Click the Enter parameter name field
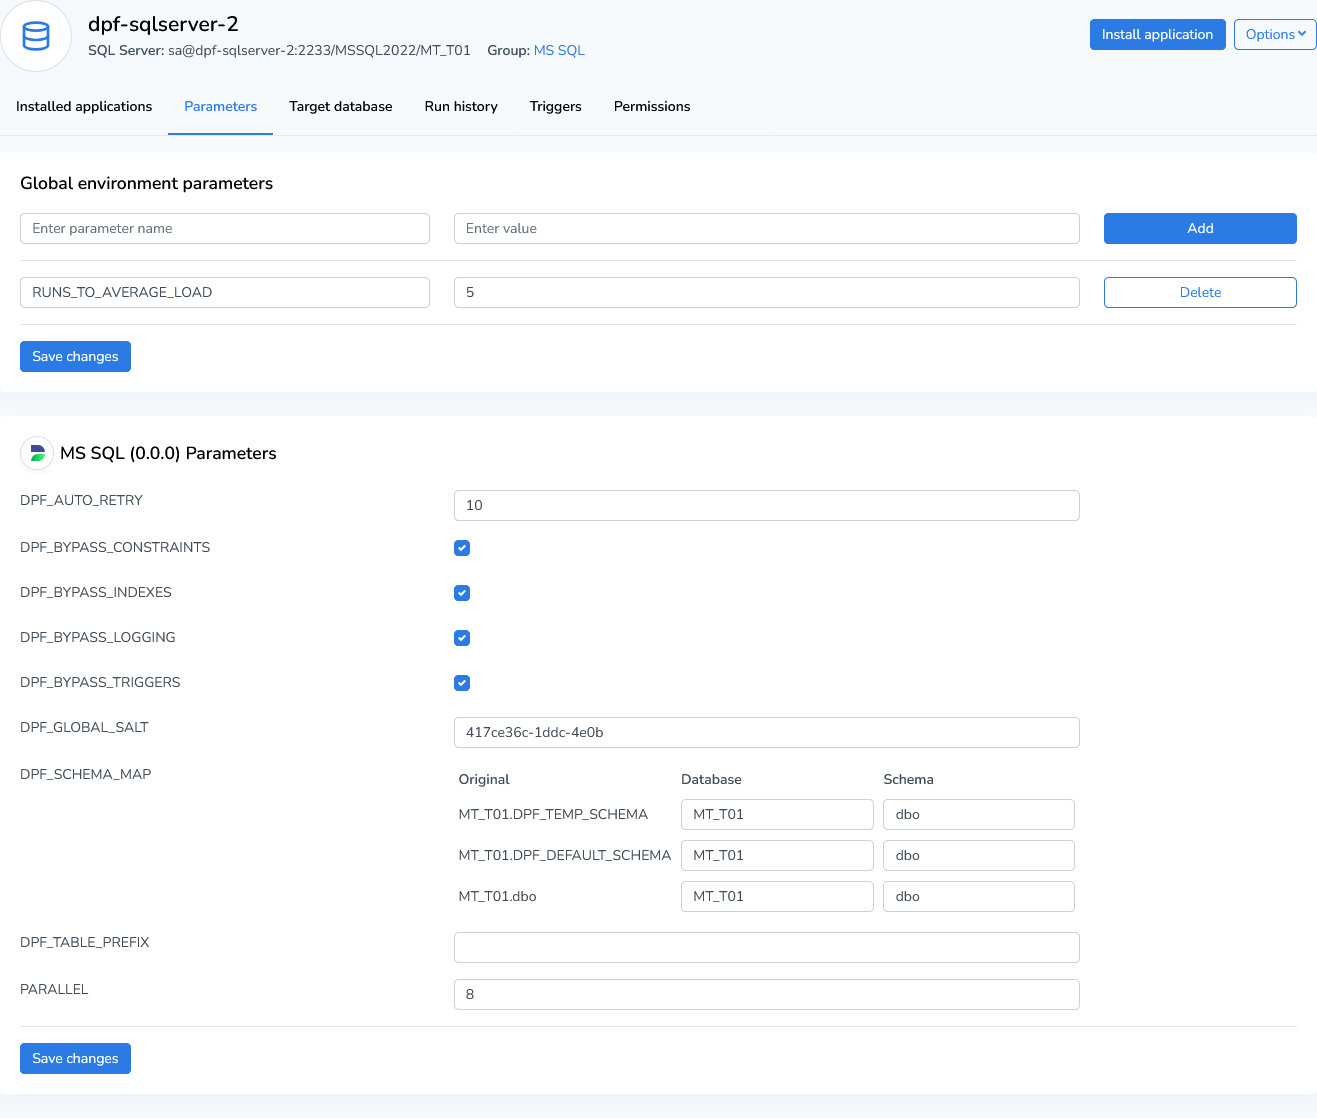 coord(225,228)
